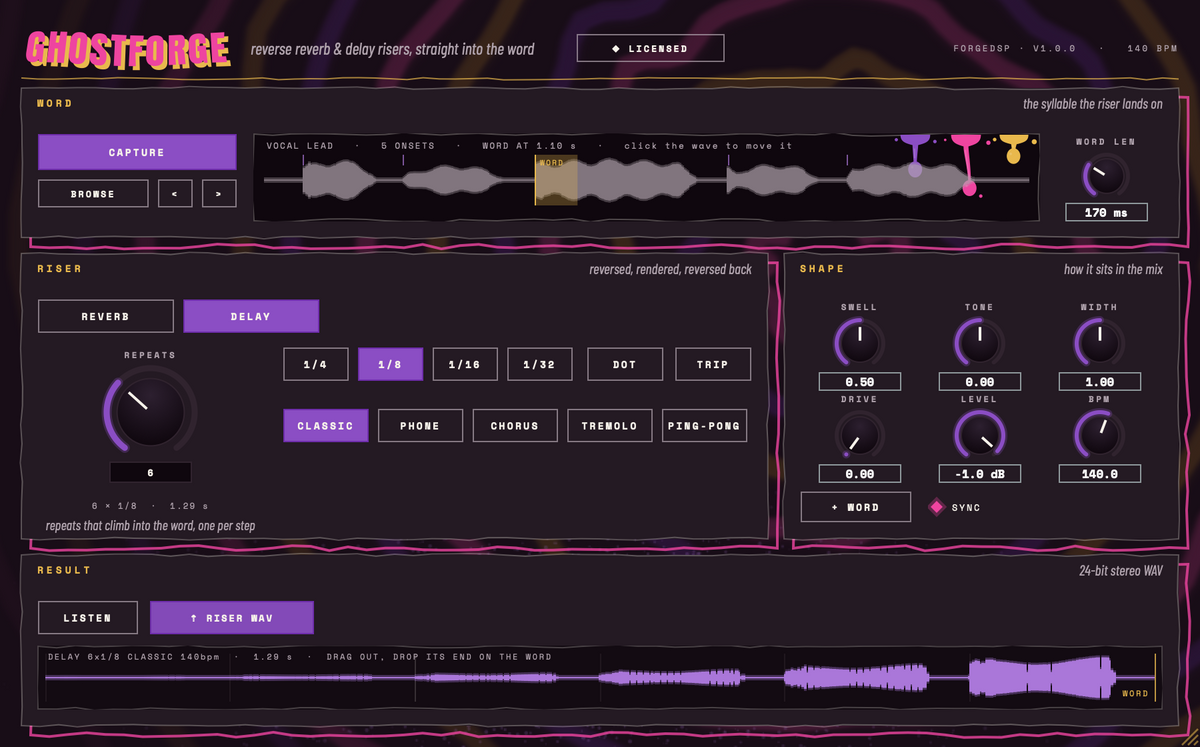Select the PHONE delay style
Screen dimensions: 1200x747
[420, 425]
